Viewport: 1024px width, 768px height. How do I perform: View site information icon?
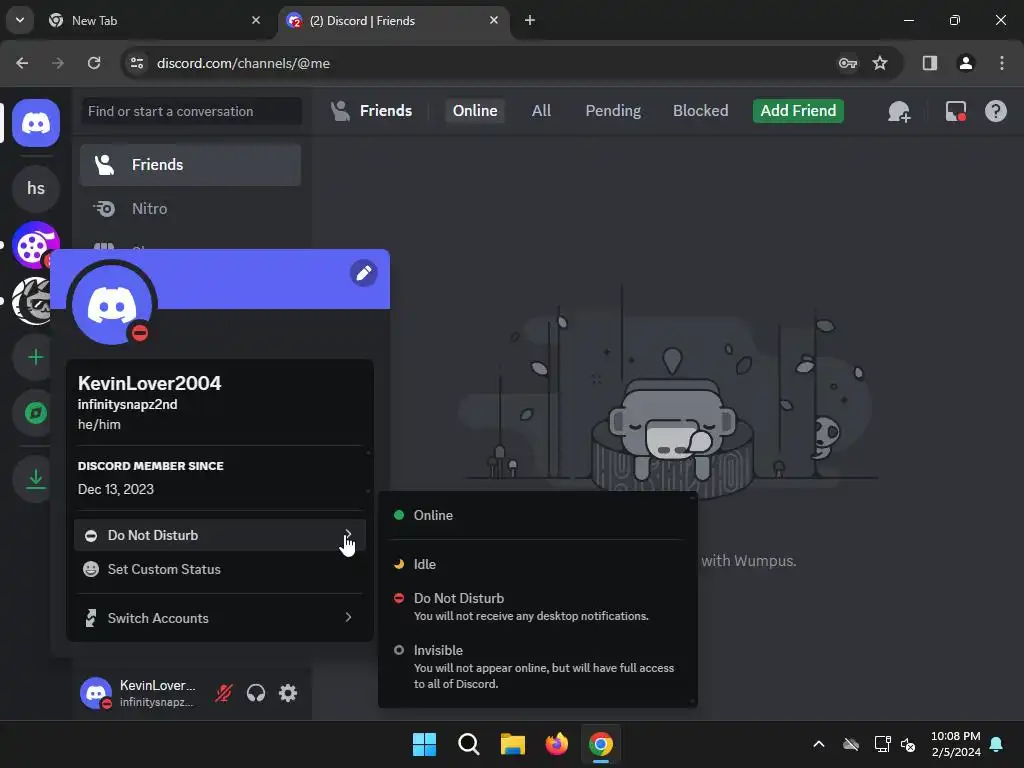tap(137, 63)
